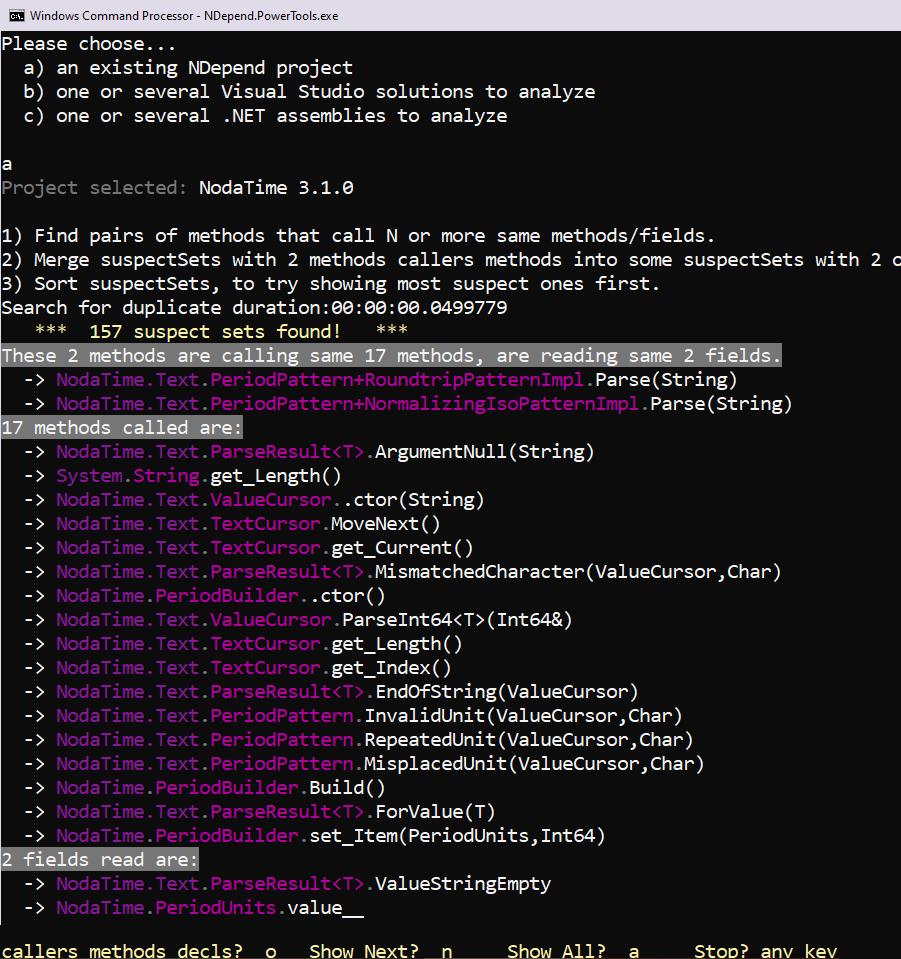Click step '1) Find pairs of methods' line
This screenshot has height=959, width=901.
(x=358, y=235)
